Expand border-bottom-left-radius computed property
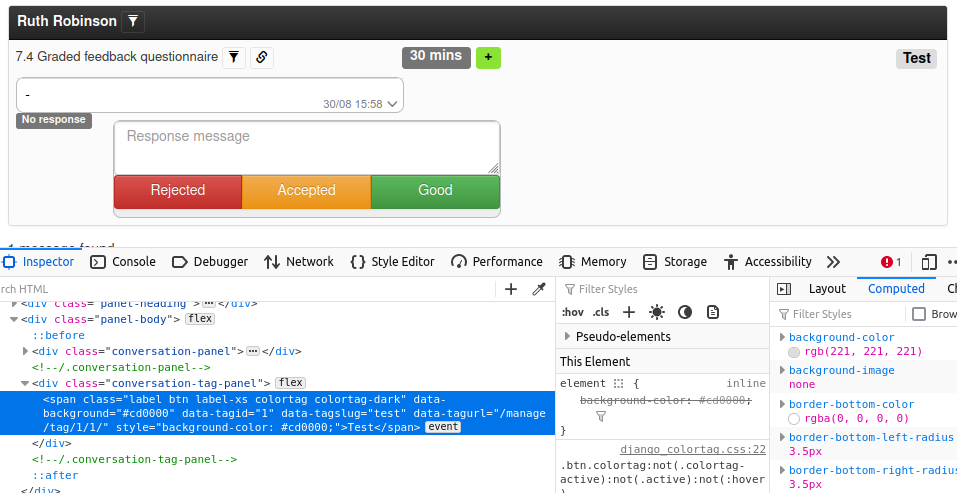Screen dimensions: 957x493 click(782, 437)
